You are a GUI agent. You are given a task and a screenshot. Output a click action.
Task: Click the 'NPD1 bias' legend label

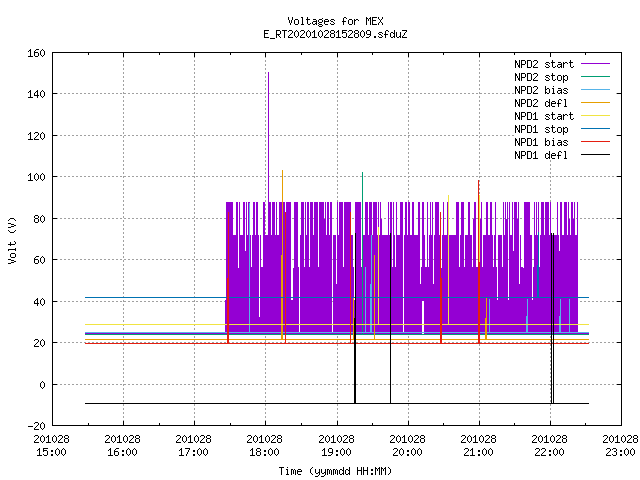point(541,142)
